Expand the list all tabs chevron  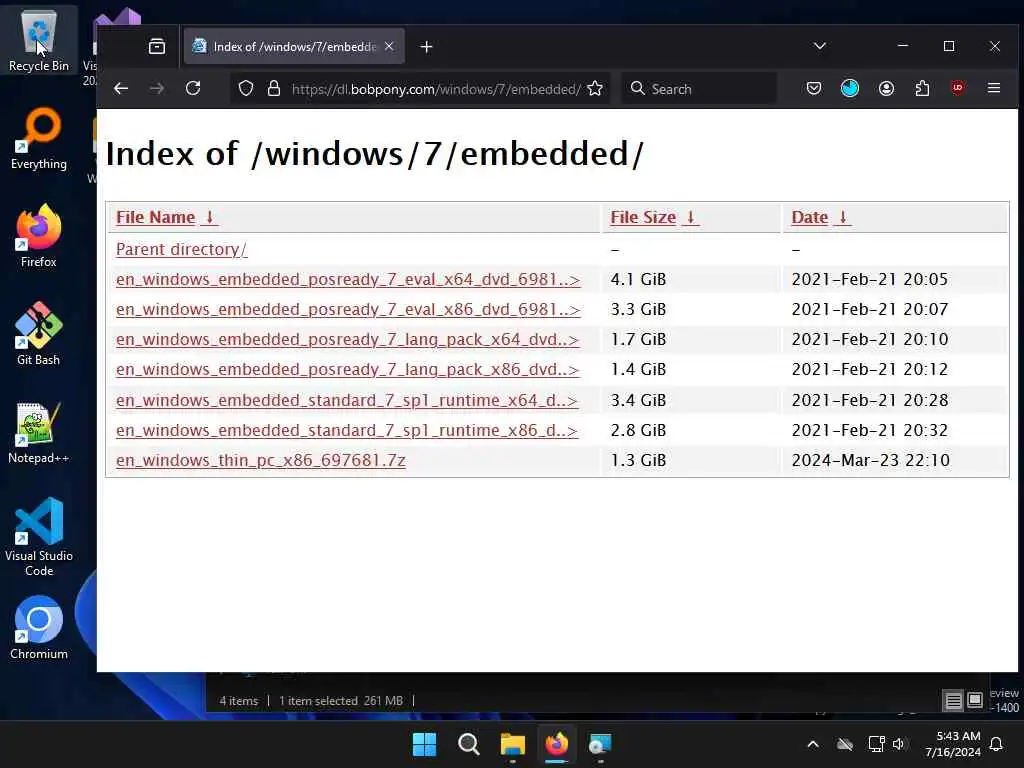click(x=820, y=46)
